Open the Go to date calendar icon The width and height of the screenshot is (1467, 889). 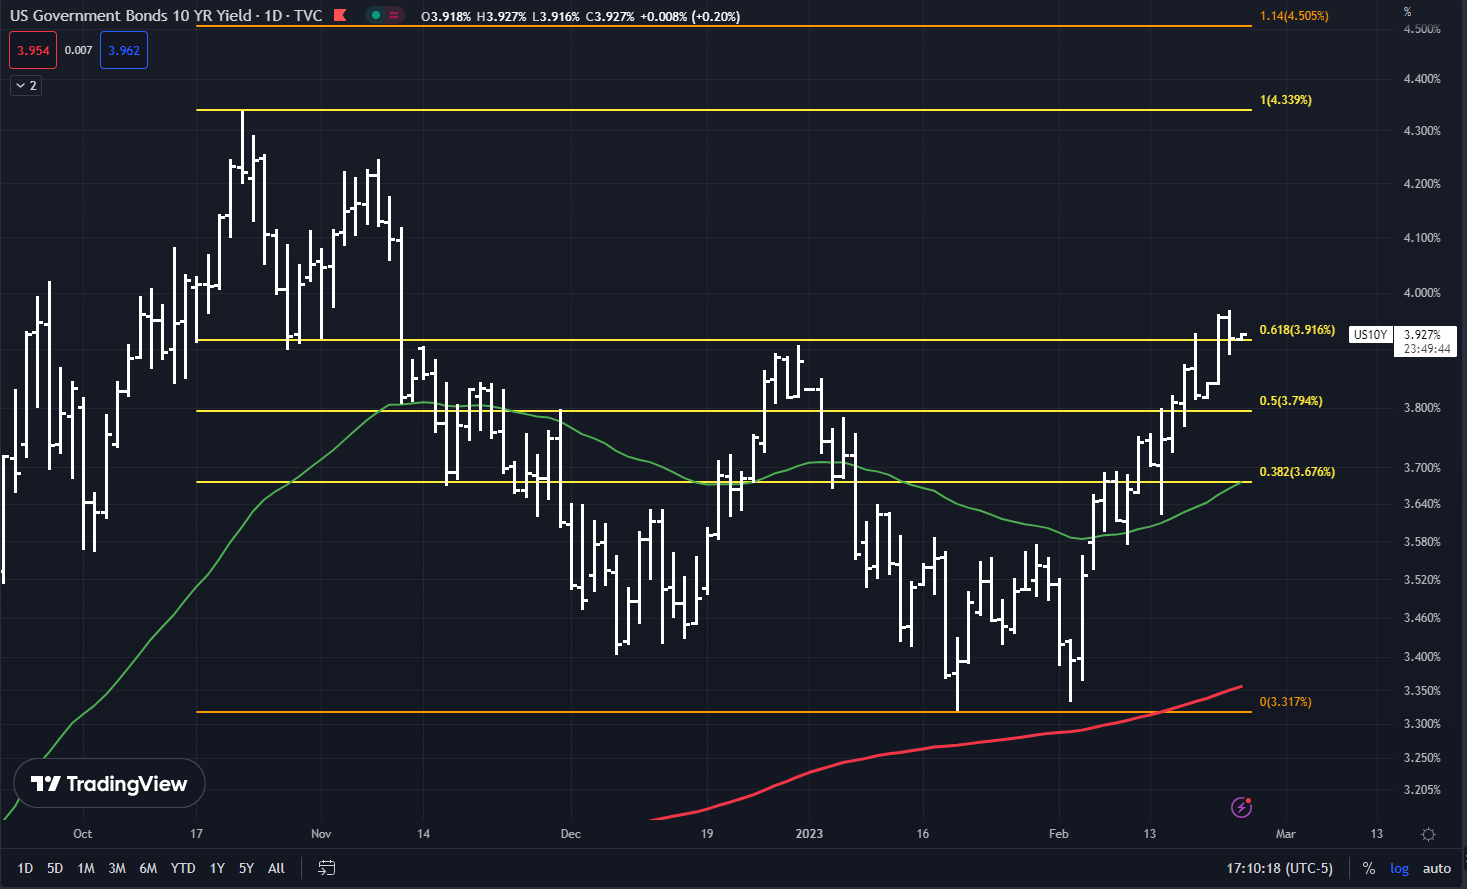click(x=326, y=868)
